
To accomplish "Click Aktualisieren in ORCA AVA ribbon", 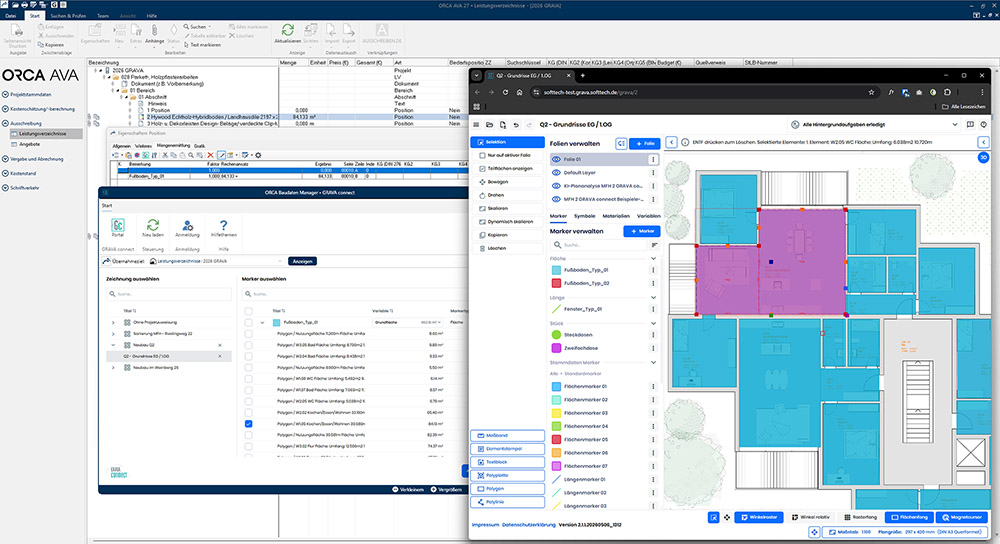I will tap(288, 33).
